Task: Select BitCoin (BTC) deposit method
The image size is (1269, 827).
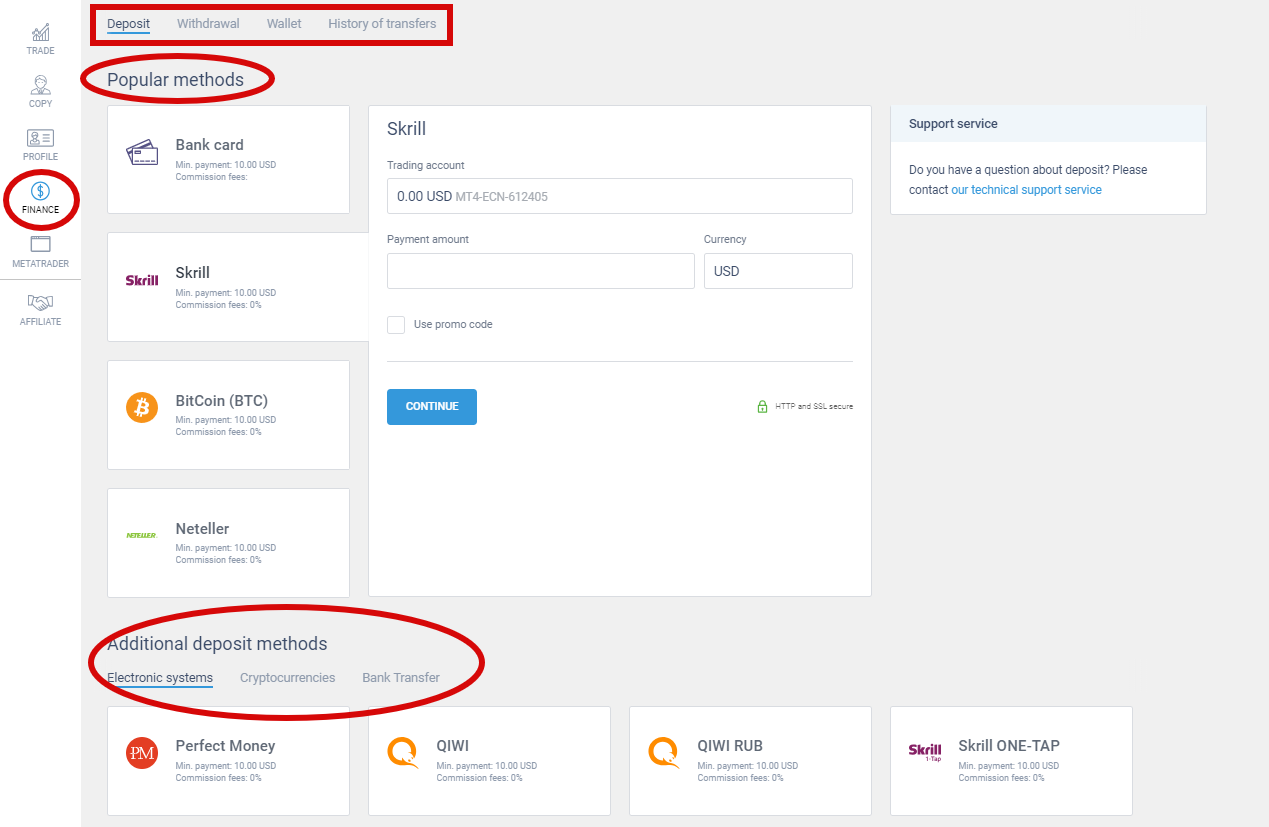Action: point(228,415)
